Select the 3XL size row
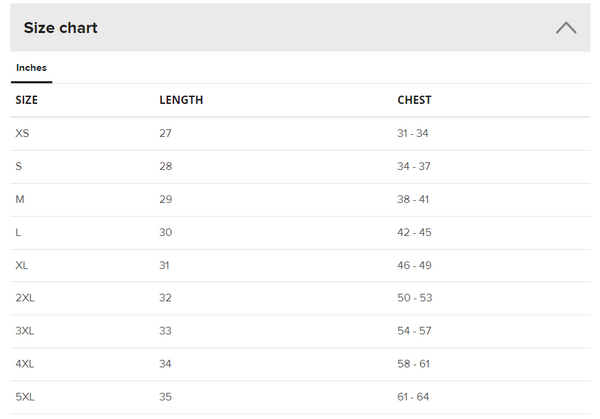 point(25,331)
